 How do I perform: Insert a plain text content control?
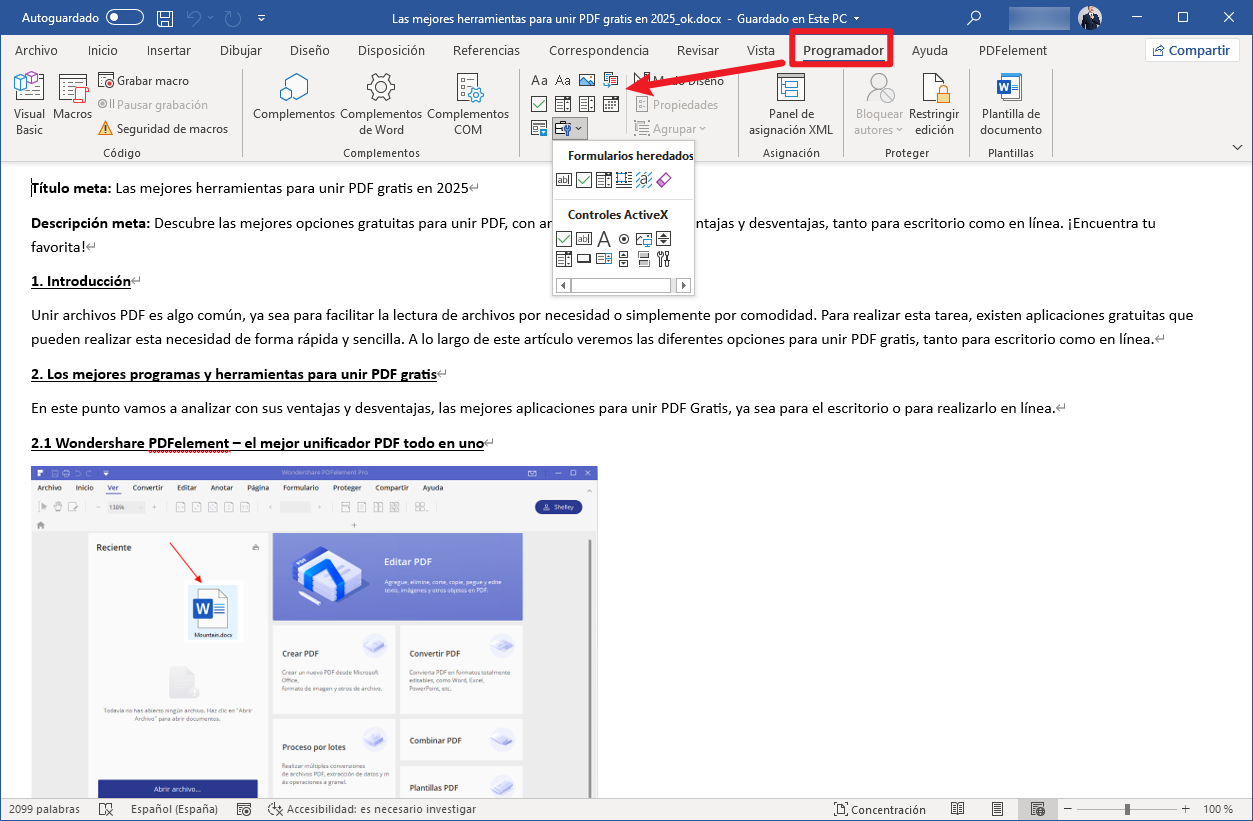(563, 80)
